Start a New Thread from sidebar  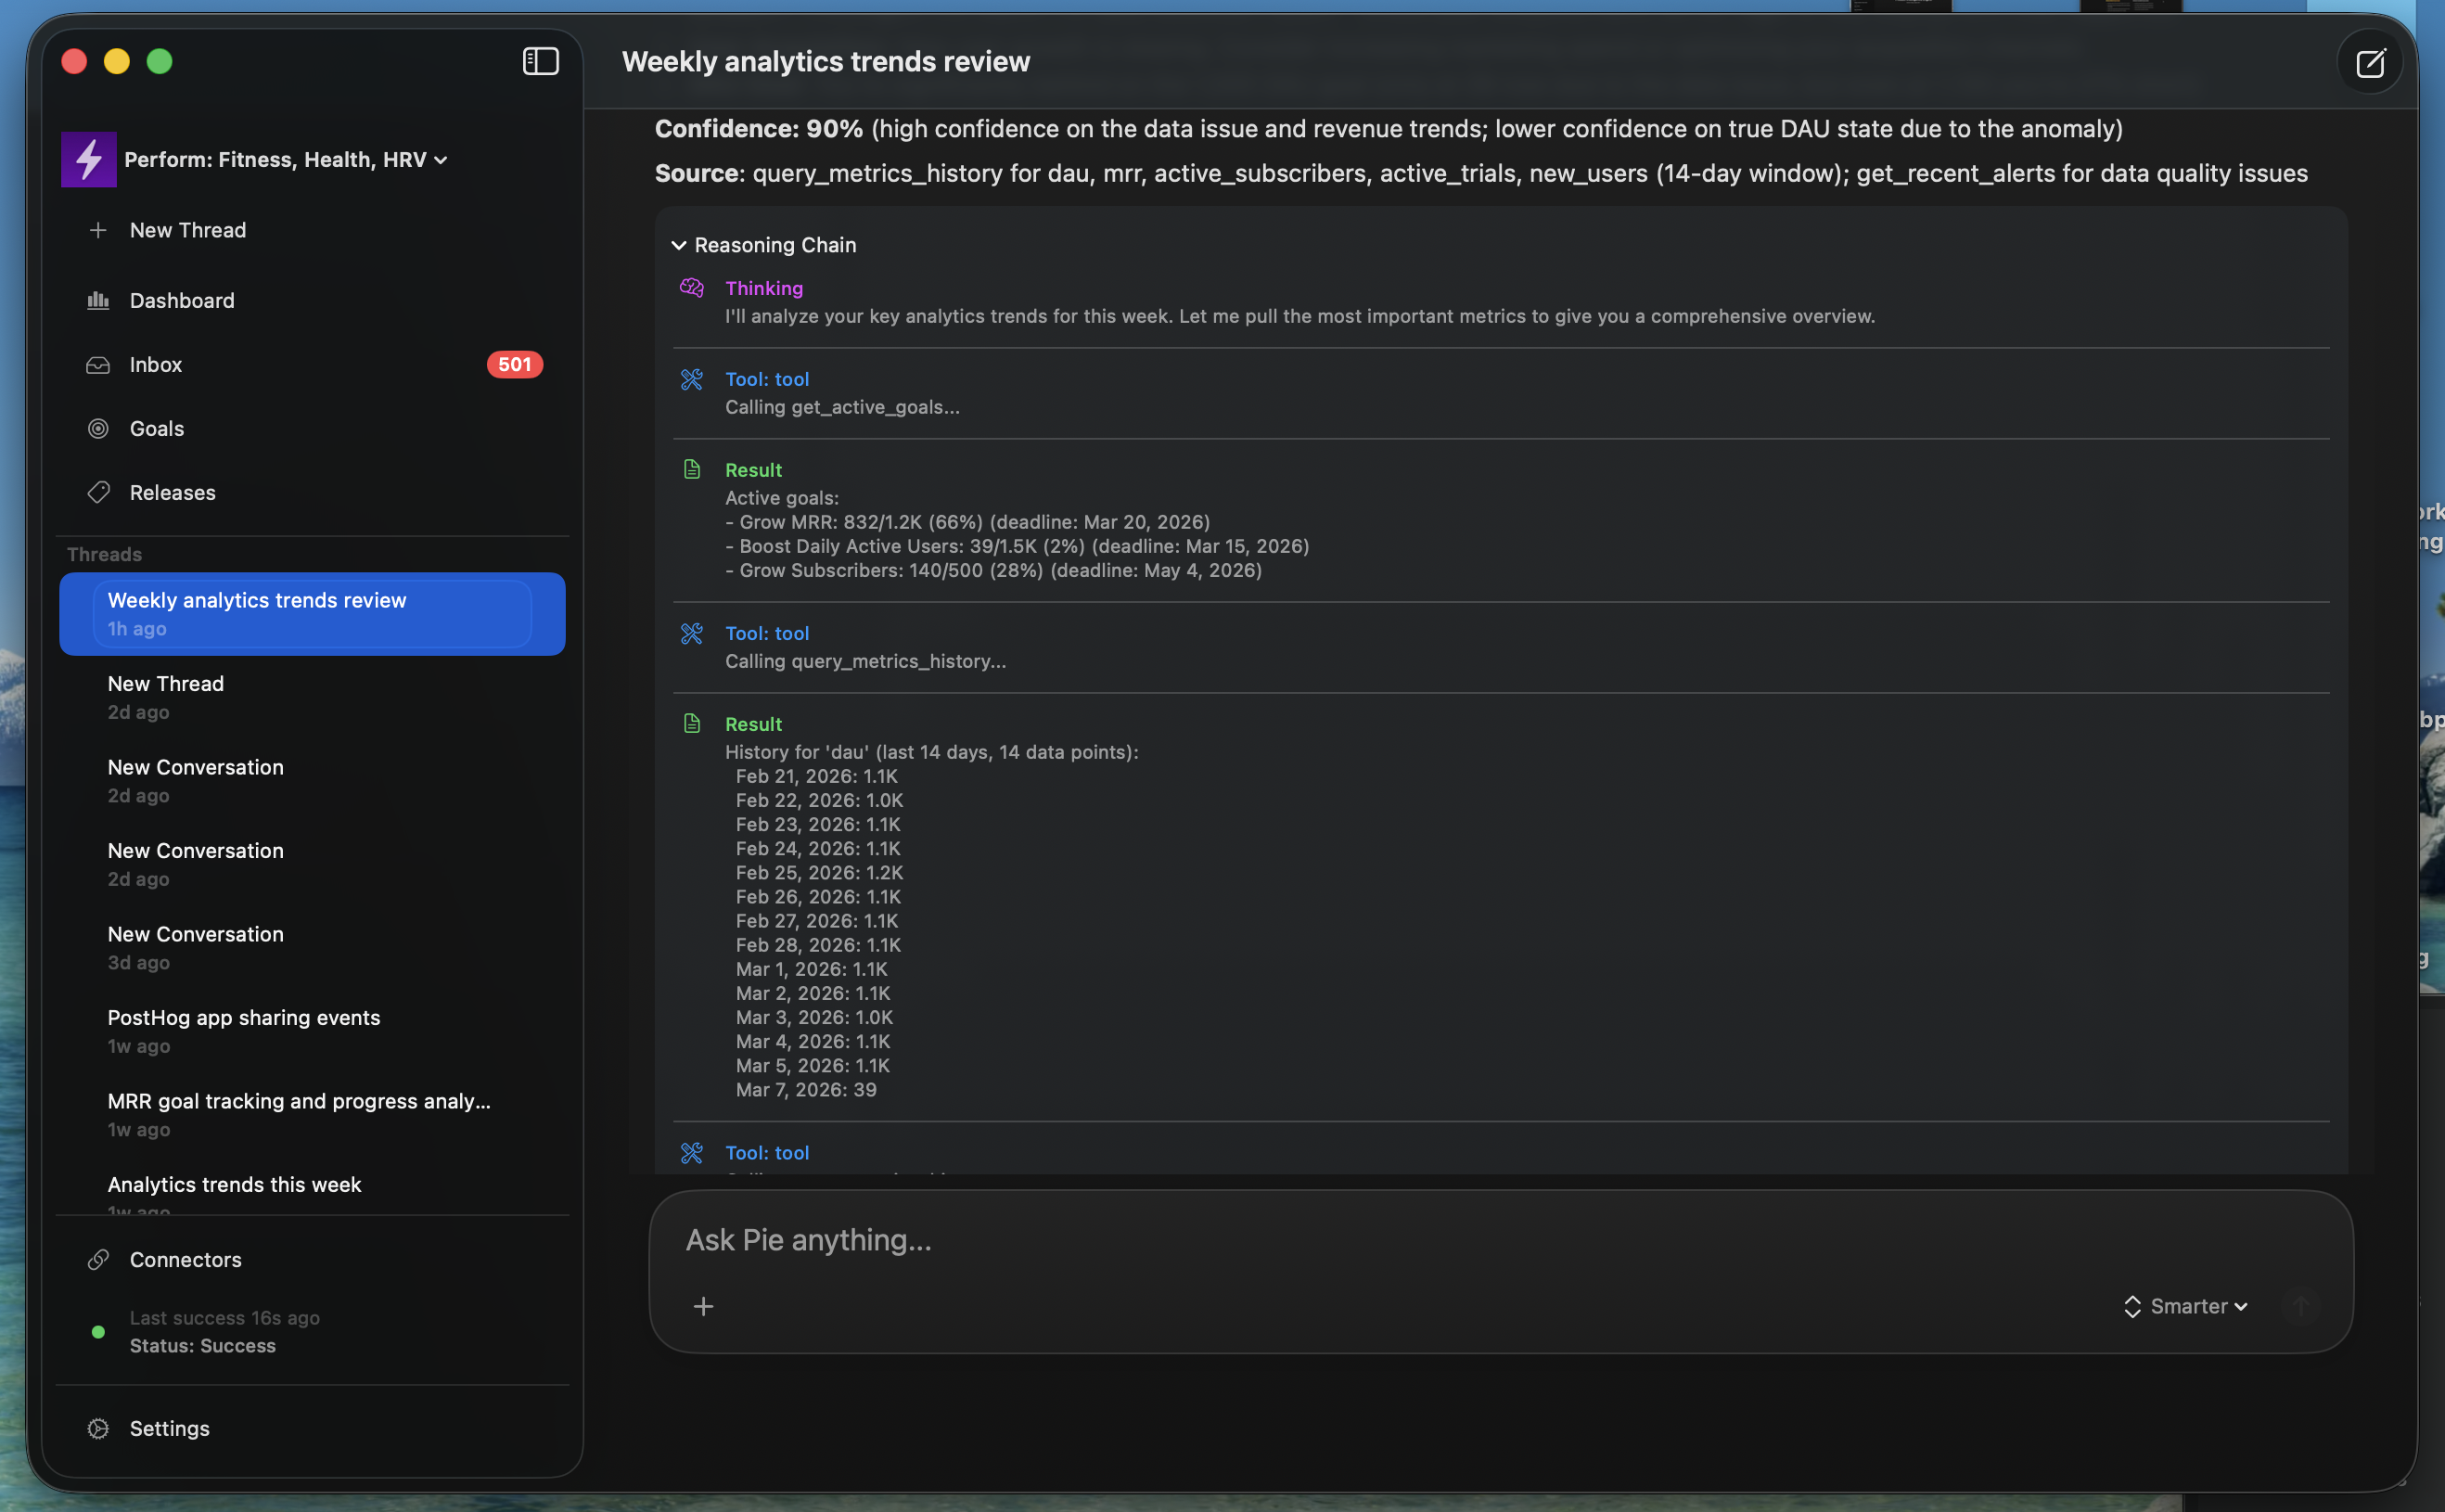187,230
